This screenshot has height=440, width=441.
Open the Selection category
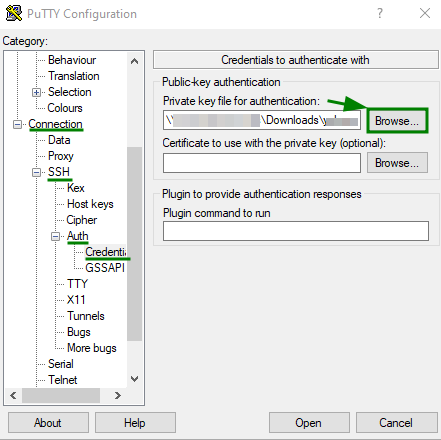(x=69, y=92)
